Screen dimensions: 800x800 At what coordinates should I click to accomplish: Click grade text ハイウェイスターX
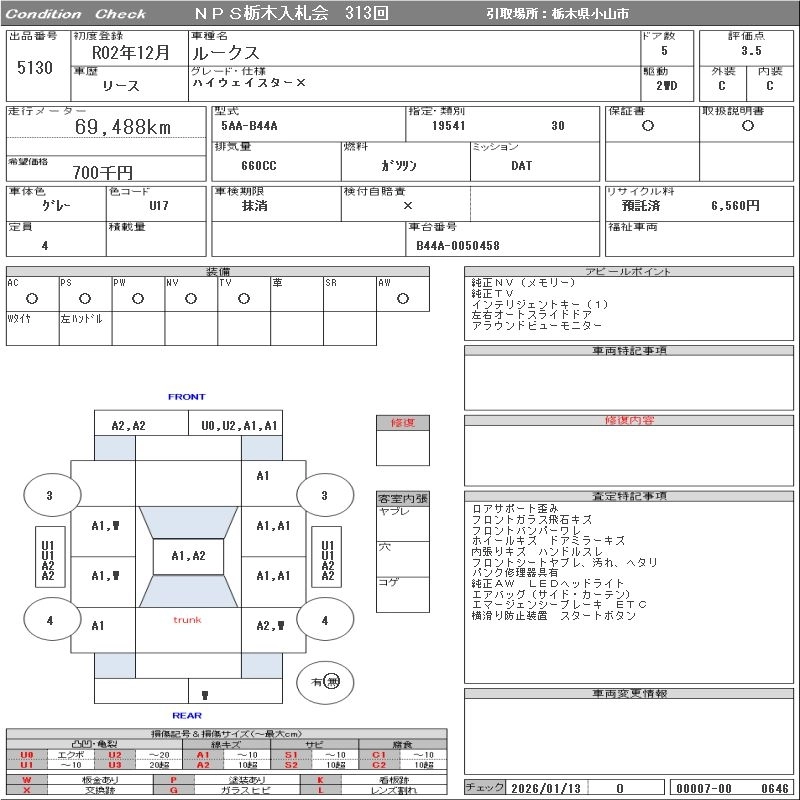pos(249,83)
